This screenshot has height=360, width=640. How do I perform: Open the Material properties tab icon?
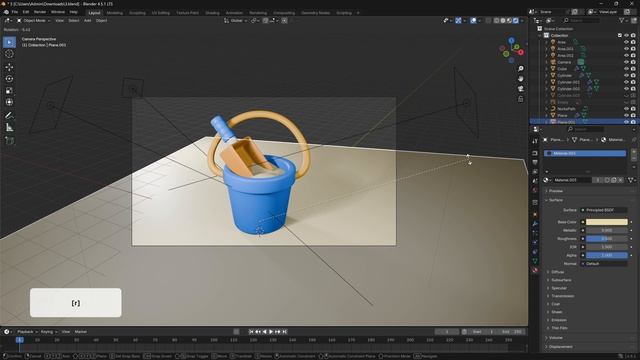[x=535, y=270]
